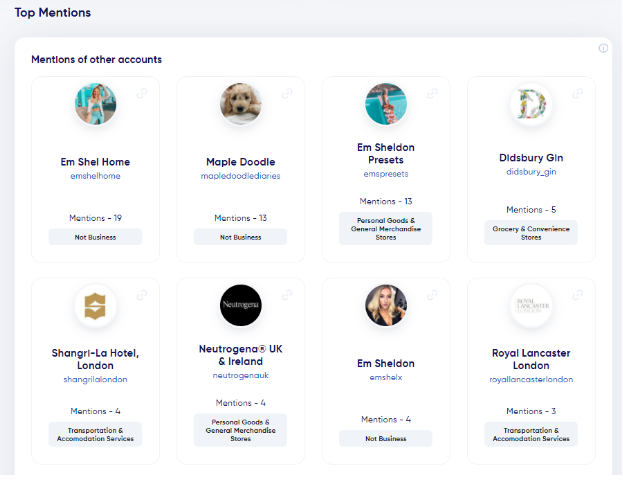
Task: Click the link icon on Em Shel Home card
Action: 142,93
